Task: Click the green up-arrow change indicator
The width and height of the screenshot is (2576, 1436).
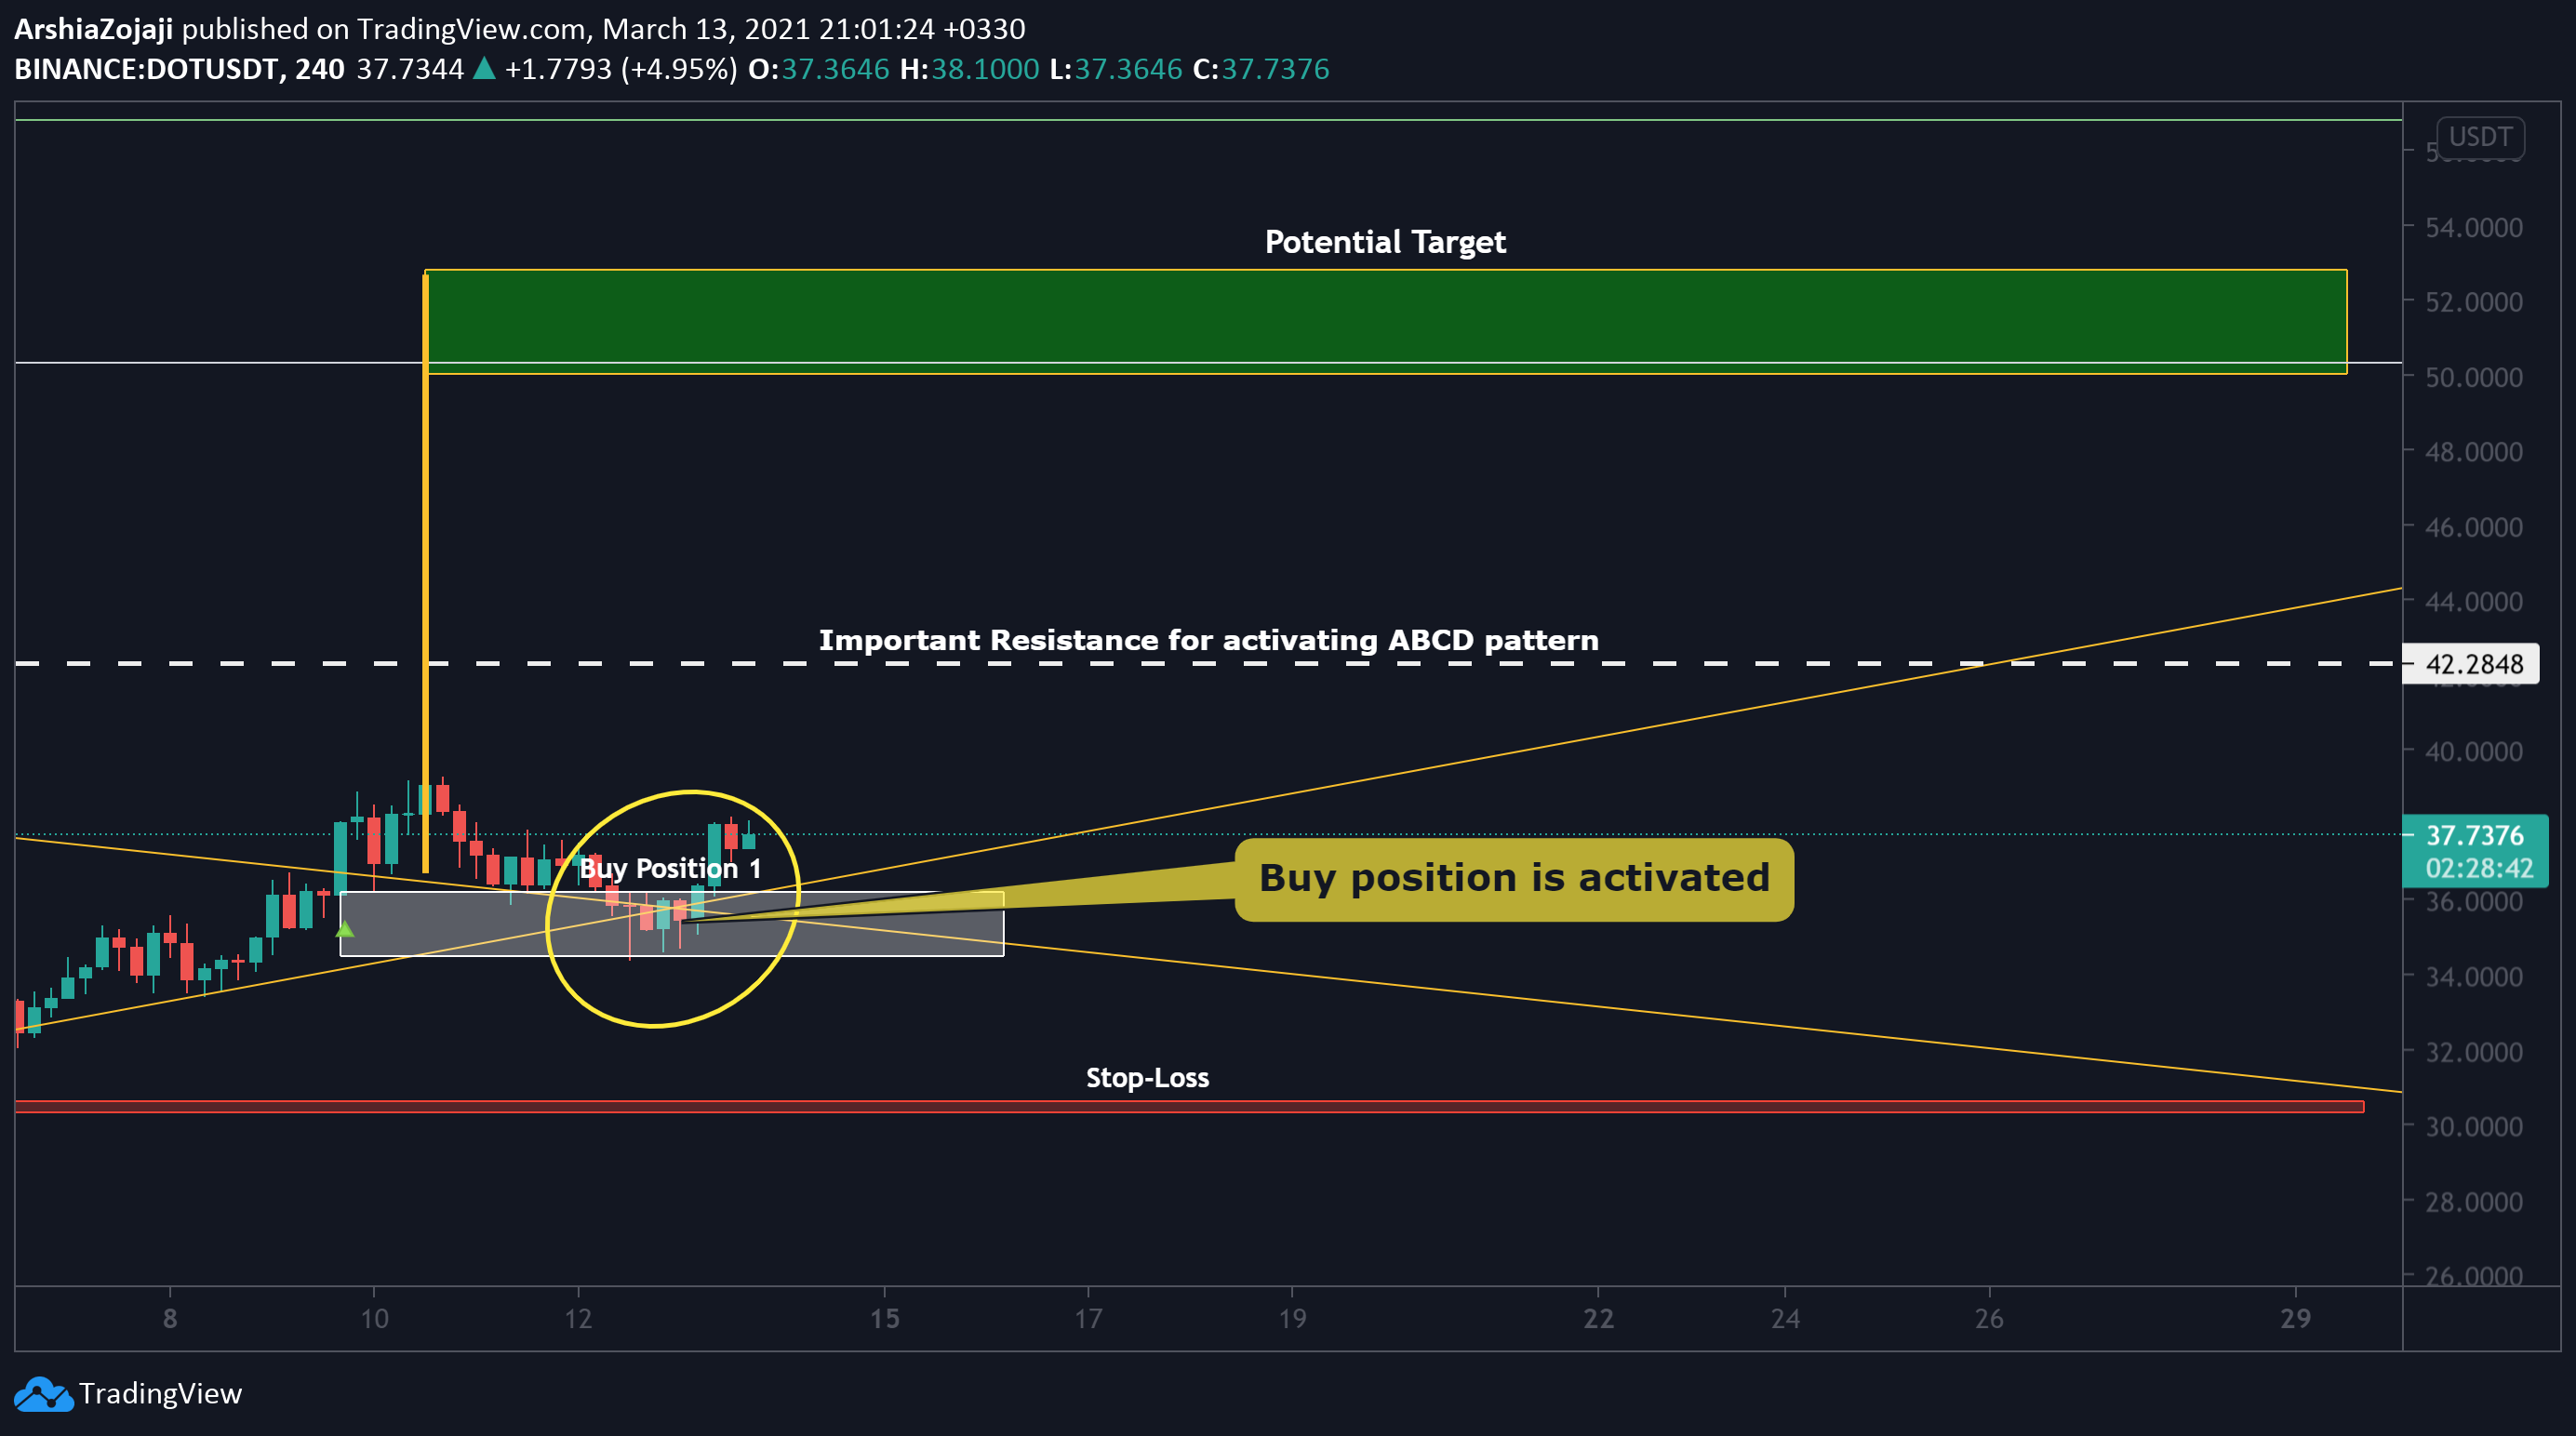Action: (x=484, y=68)
